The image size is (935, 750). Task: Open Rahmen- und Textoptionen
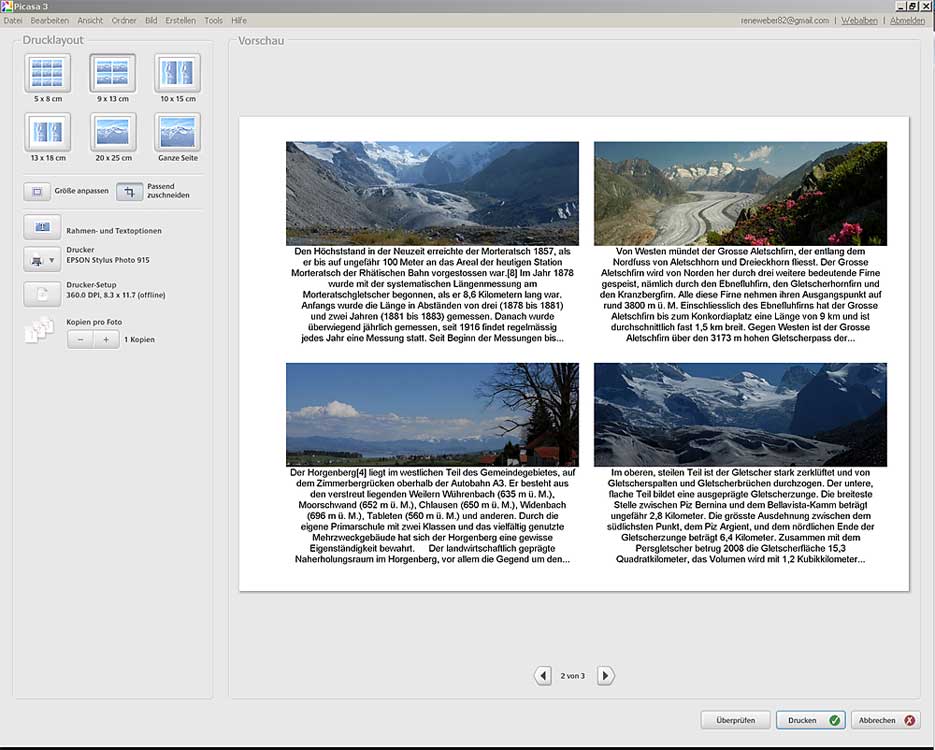coord(42,228)
